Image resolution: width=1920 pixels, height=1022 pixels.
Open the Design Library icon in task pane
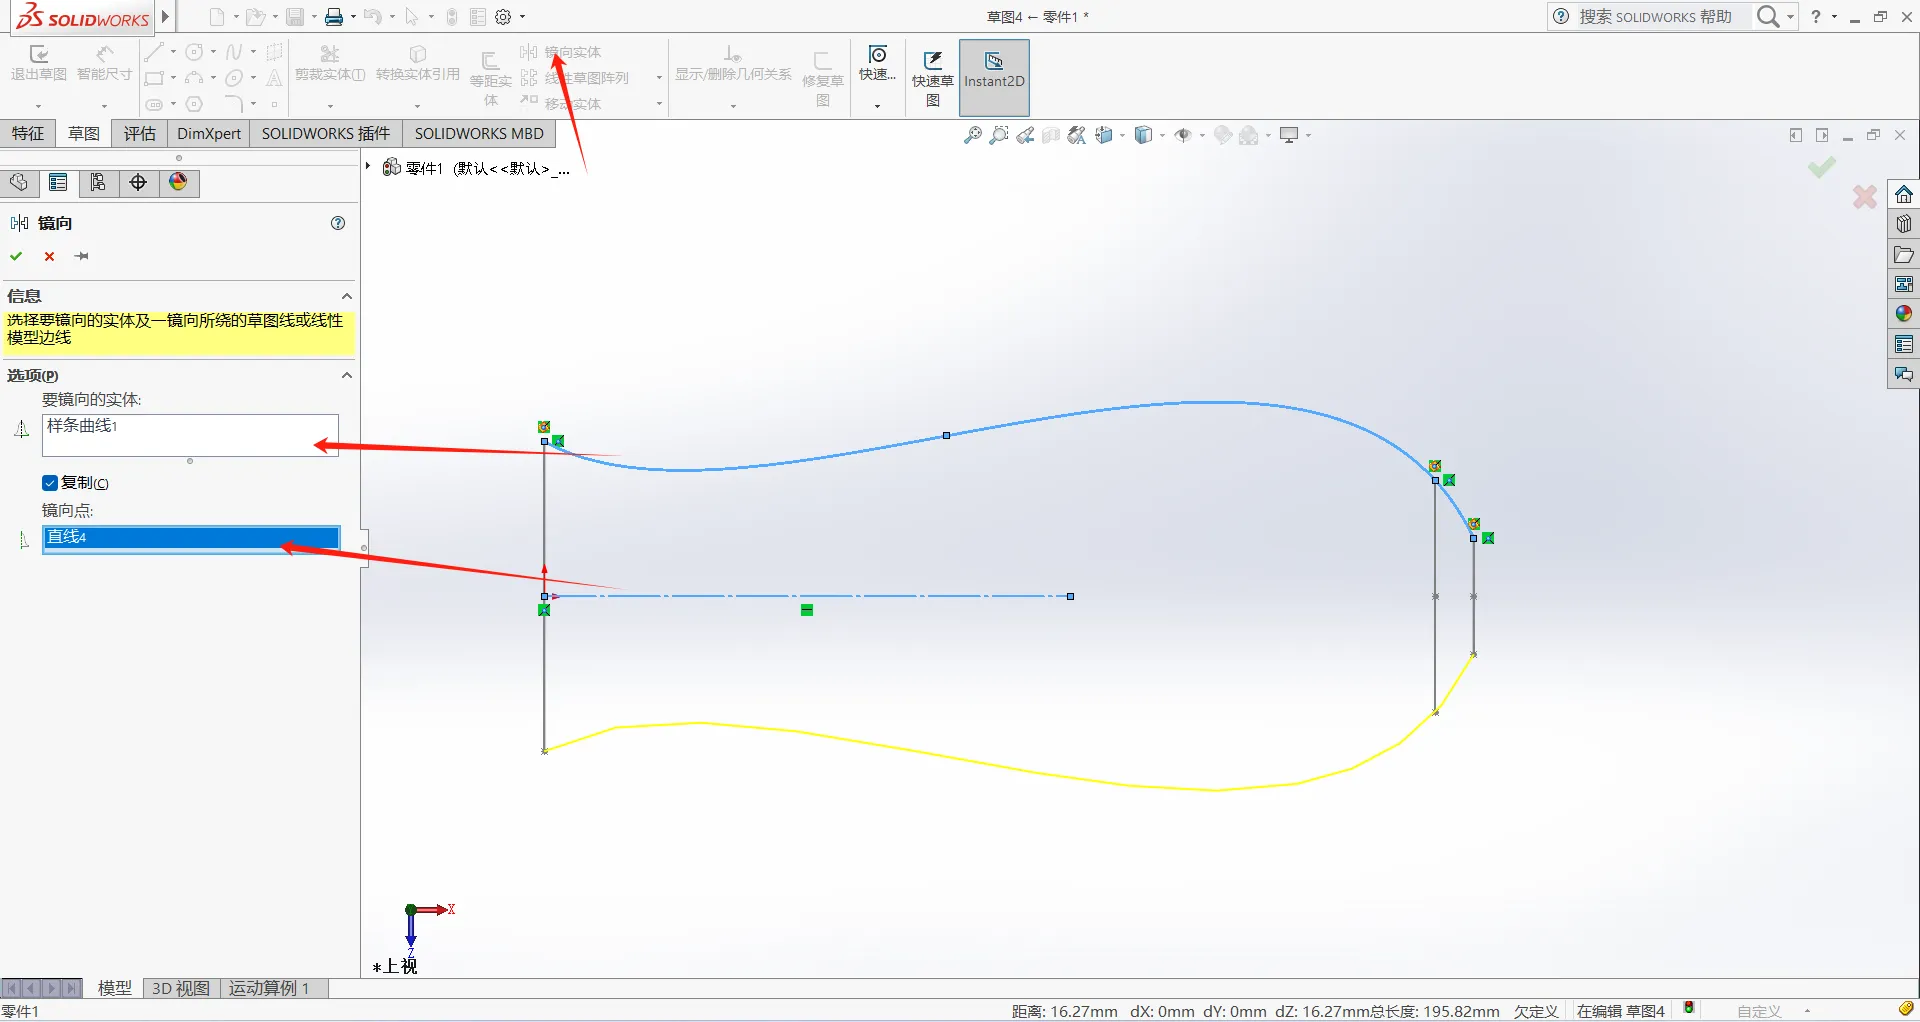(1904, 224)
